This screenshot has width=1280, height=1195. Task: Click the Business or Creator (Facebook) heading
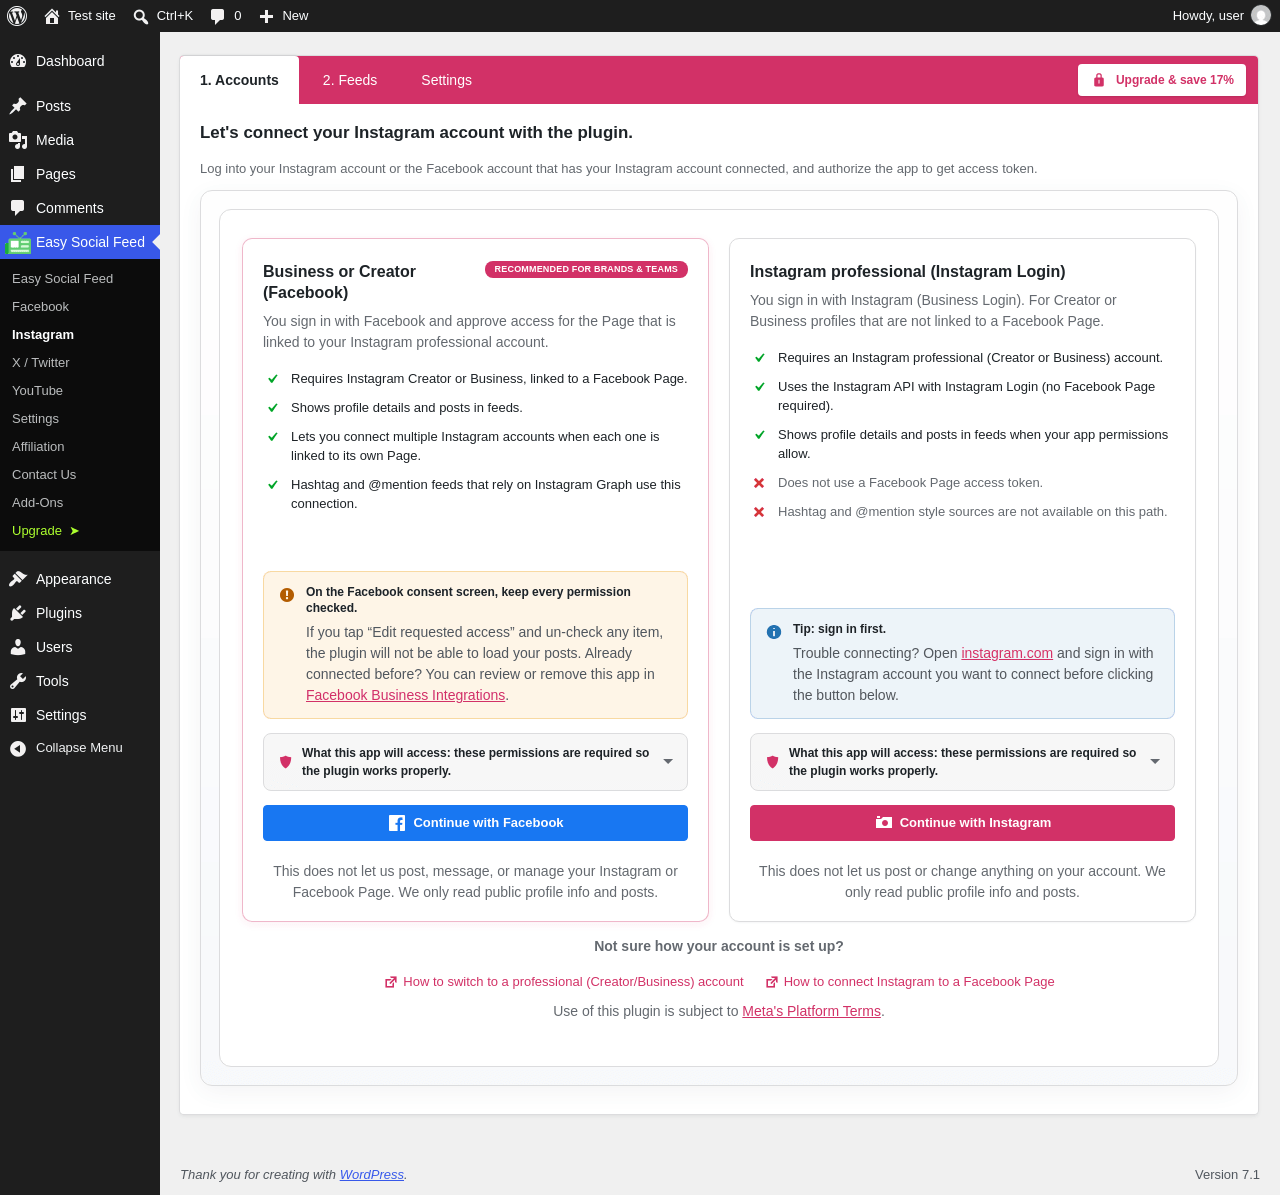coord(339,282)
